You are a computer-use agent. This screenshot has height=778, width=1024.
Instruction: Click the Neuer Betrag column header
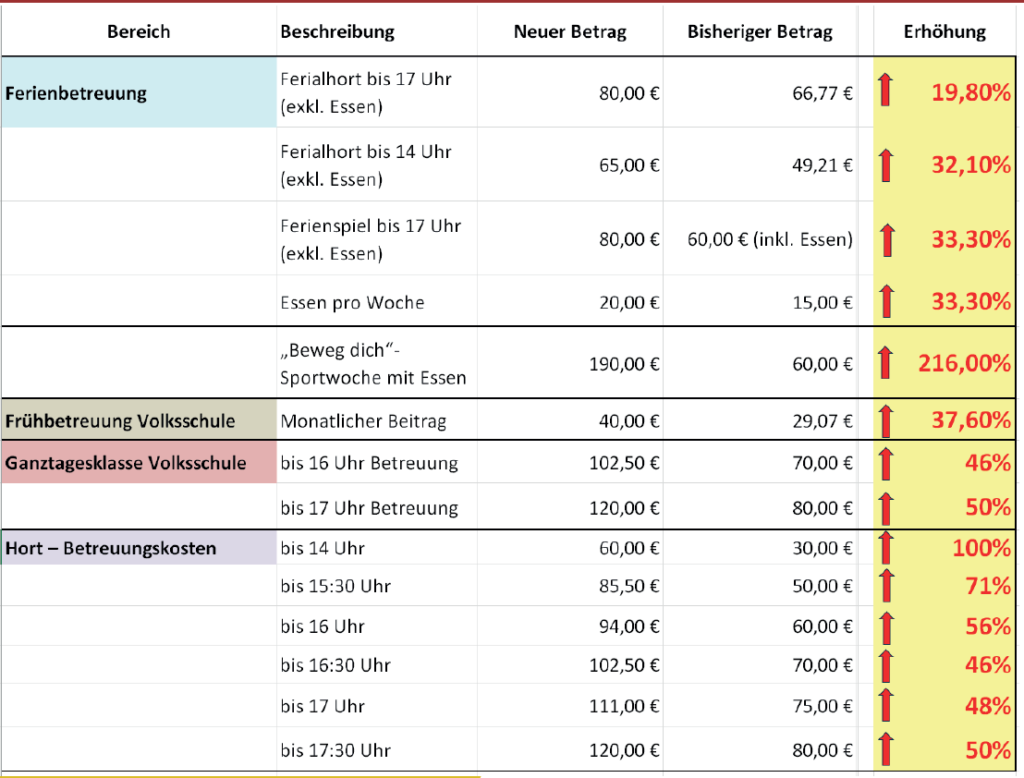click(x=570, y=32)
